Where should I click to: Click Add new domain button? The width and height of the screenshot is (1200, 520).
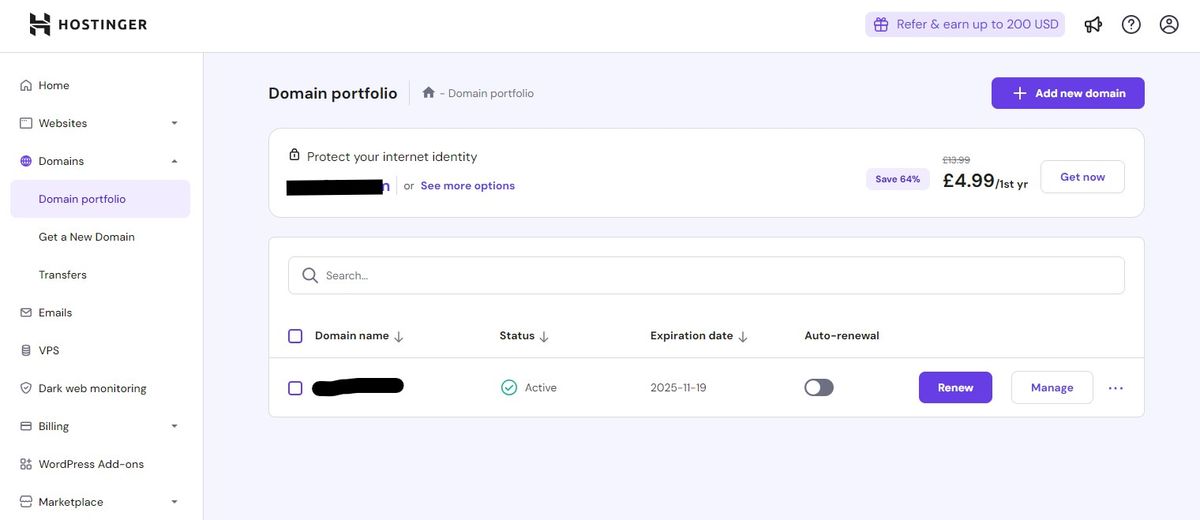click(1068, 93)
